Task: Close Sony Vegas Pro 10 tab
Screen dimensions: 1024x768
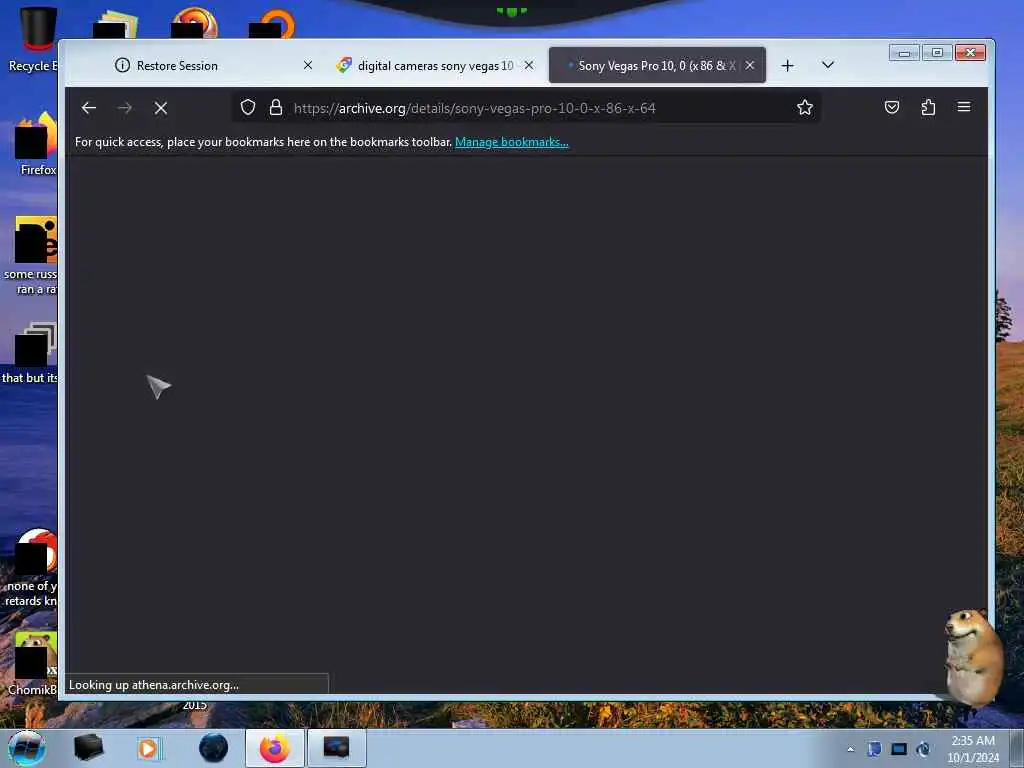Action: point(750,65)
